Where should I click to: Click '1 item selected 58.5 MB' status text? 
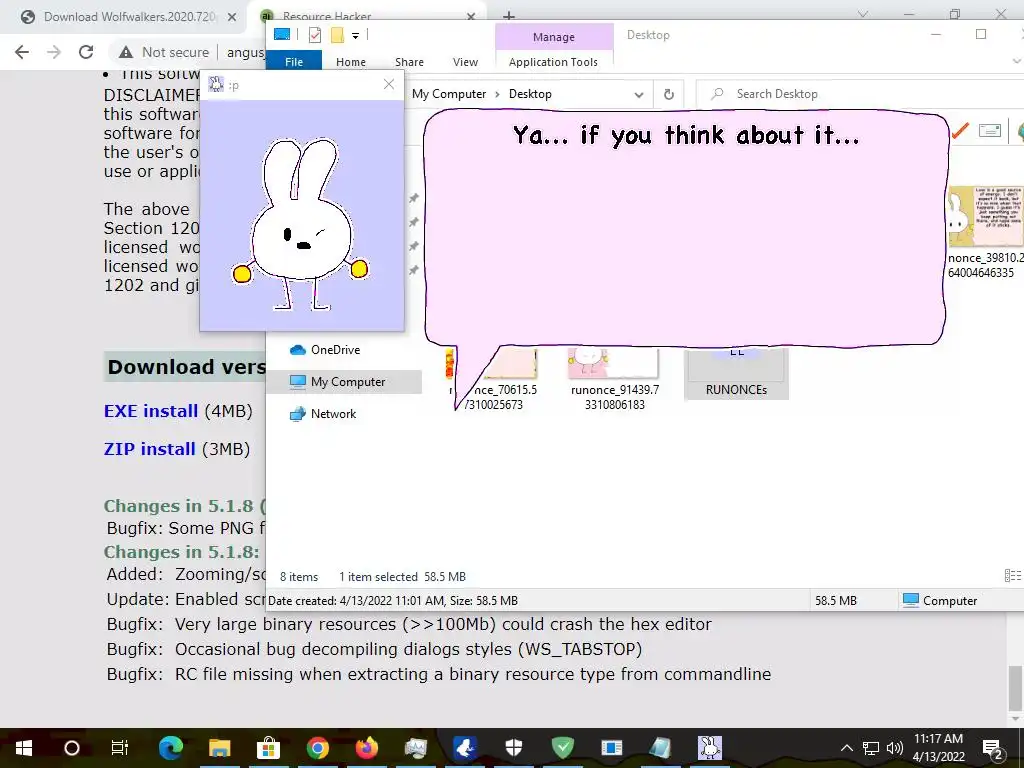(x=402, y=577)
